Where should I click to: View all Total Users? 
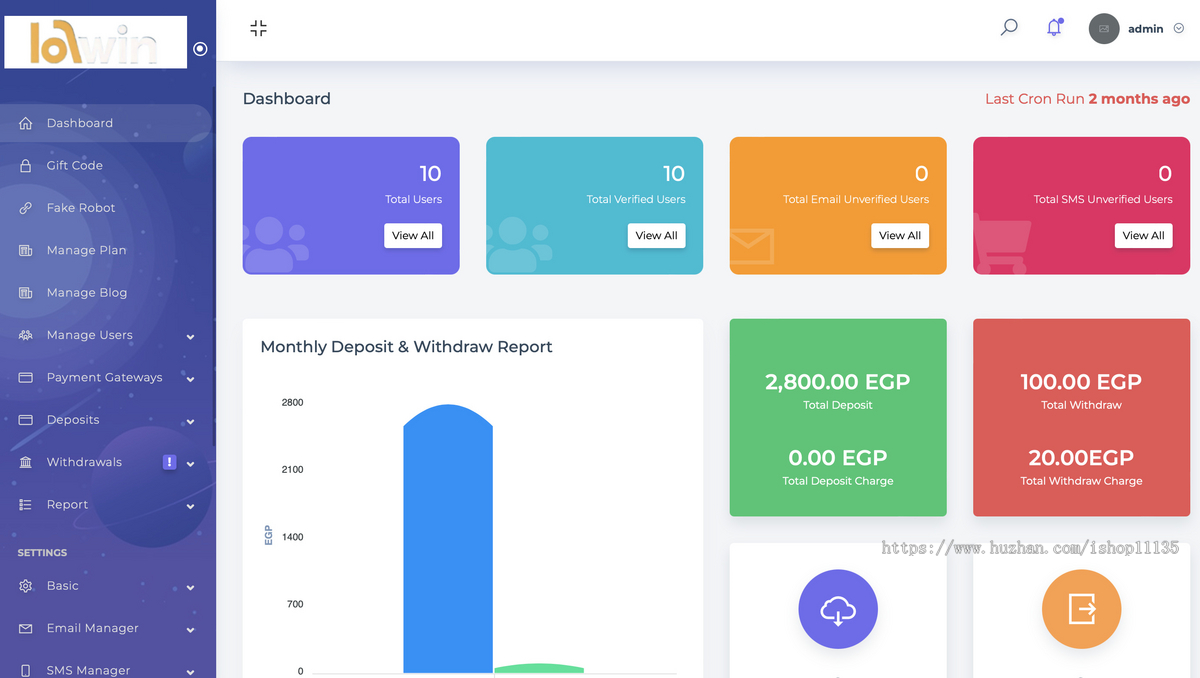413,236
